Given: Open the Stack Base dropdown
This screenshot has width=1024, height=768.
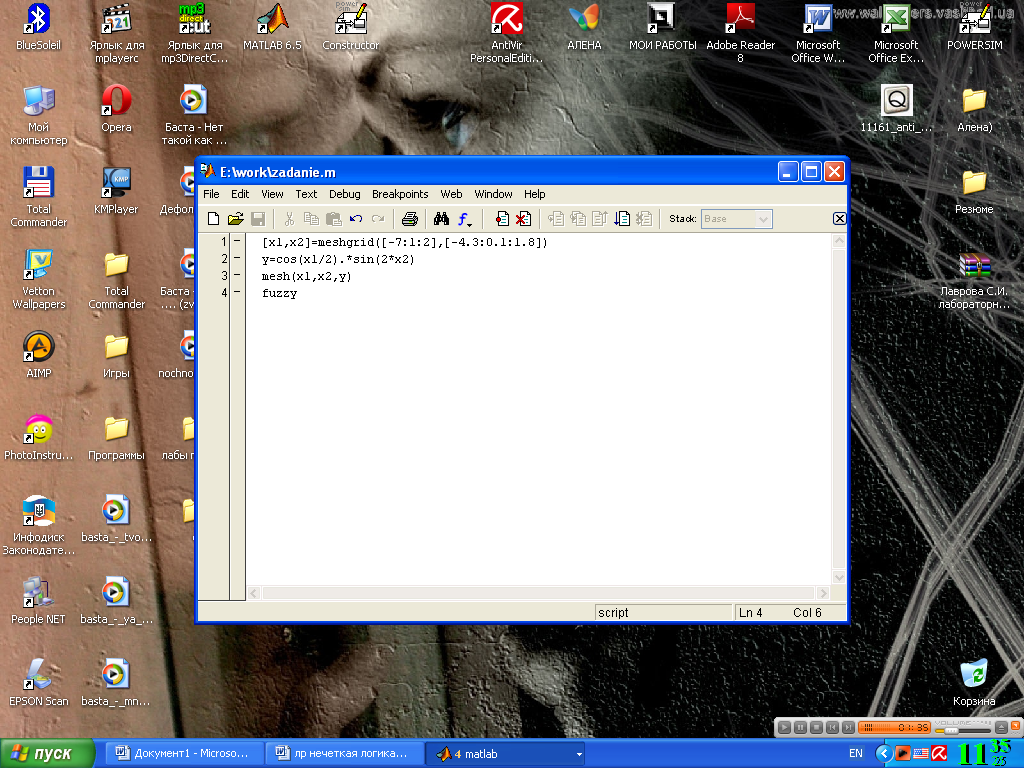Looking at the screenshot, I should click(x=737, y=219).
